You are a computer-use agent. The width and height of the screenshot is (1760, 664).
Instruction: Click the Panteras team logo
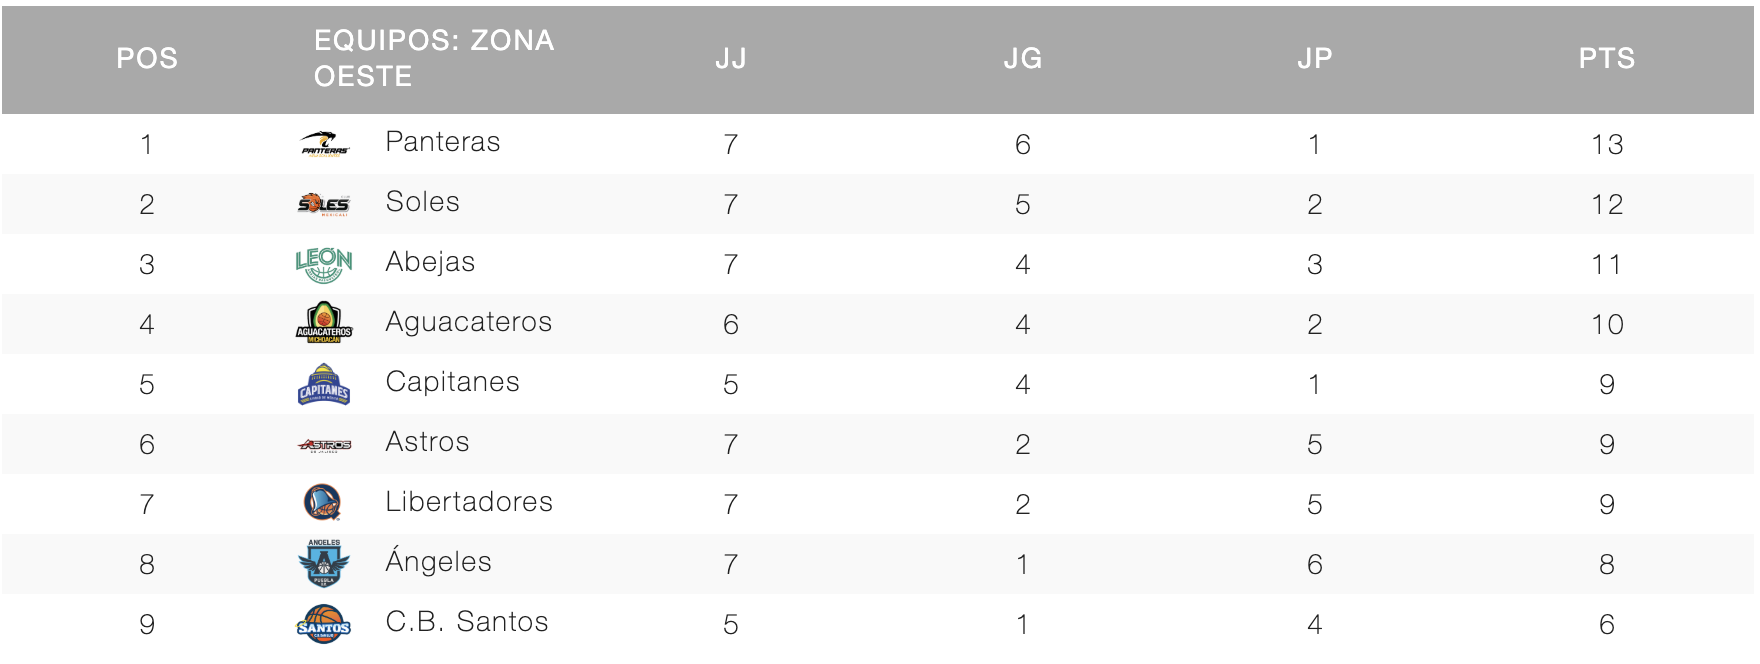tap(325, 144)
